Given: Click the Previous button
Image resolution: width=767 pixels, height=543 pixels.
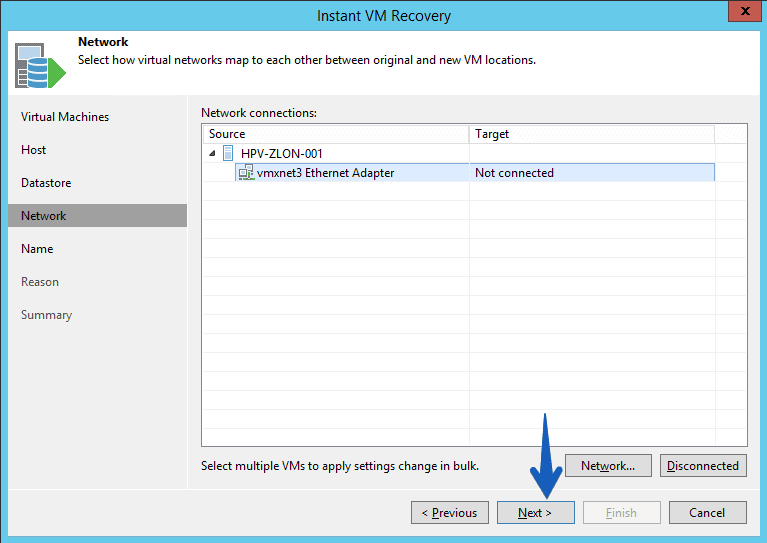Looking at the screenshot, I should [450, 512].
